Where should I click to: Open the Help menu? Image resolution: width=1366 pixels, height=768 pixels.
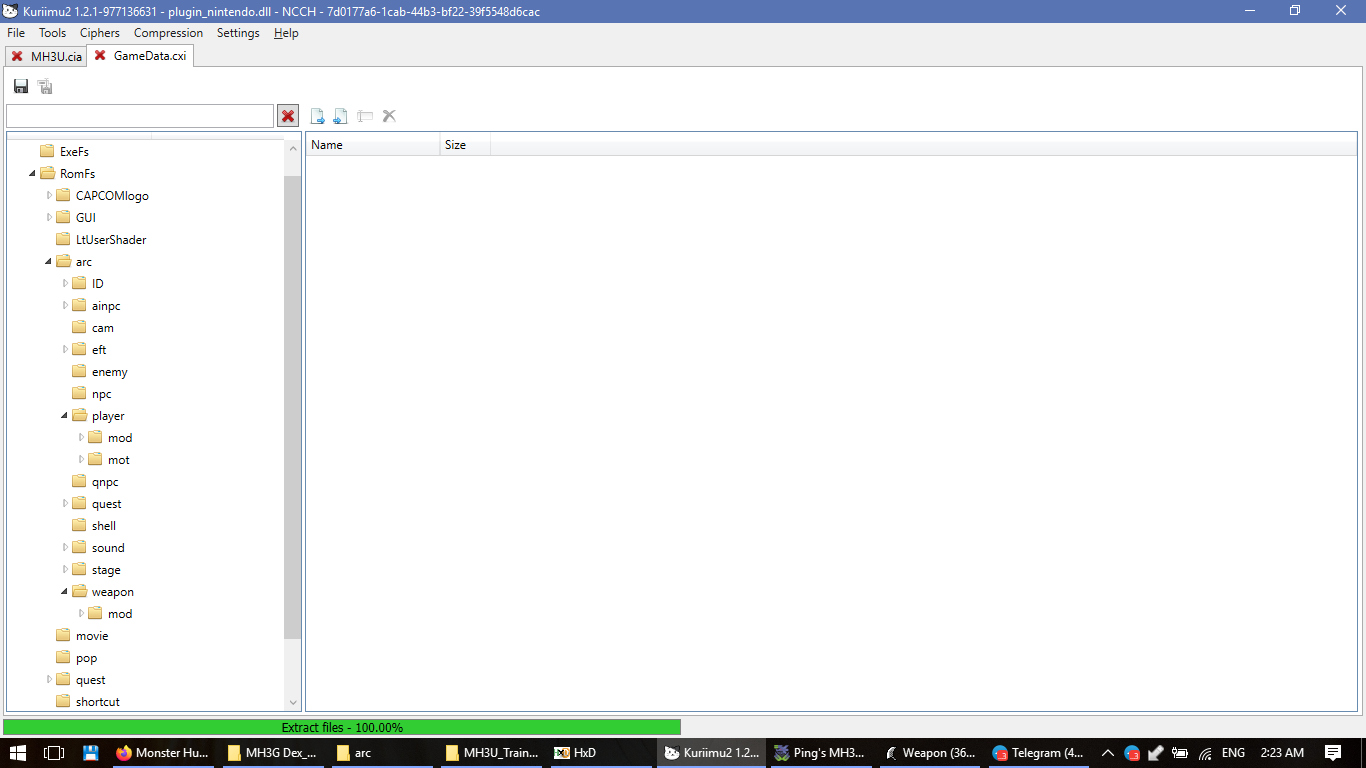(286, 33)
